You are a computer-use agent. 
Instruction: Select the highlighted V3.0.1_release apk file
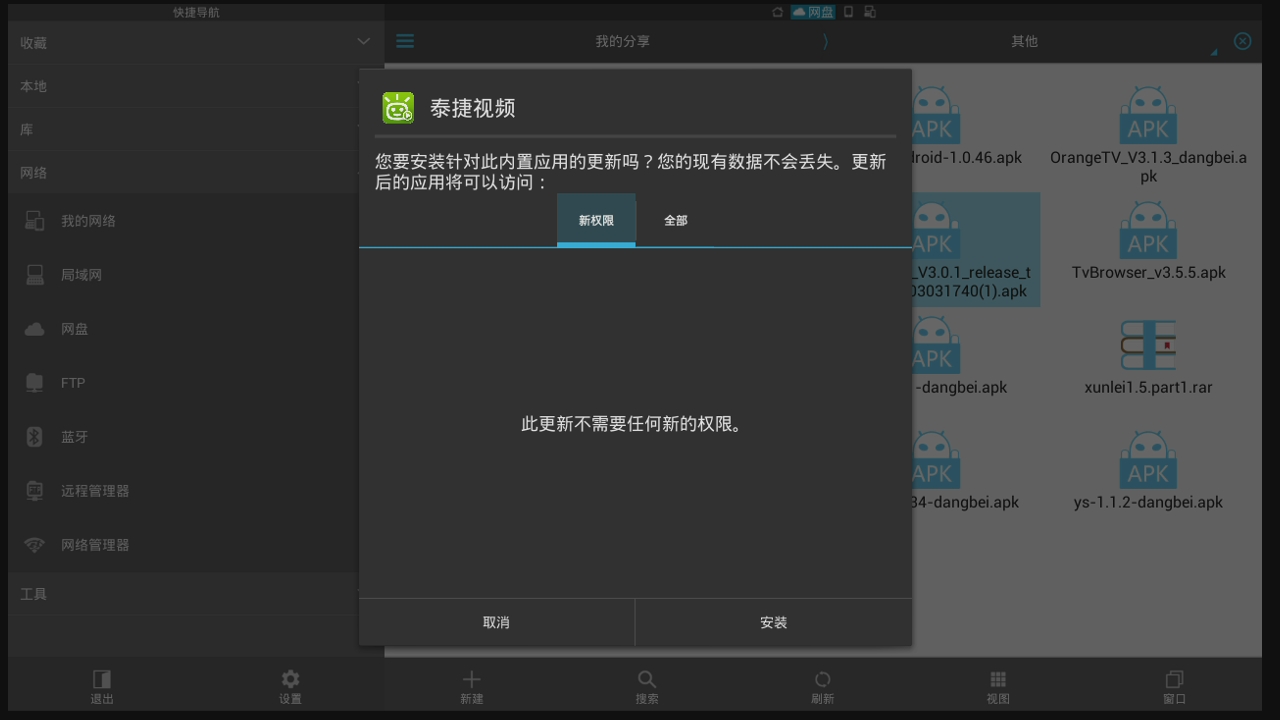click(976, 250)
